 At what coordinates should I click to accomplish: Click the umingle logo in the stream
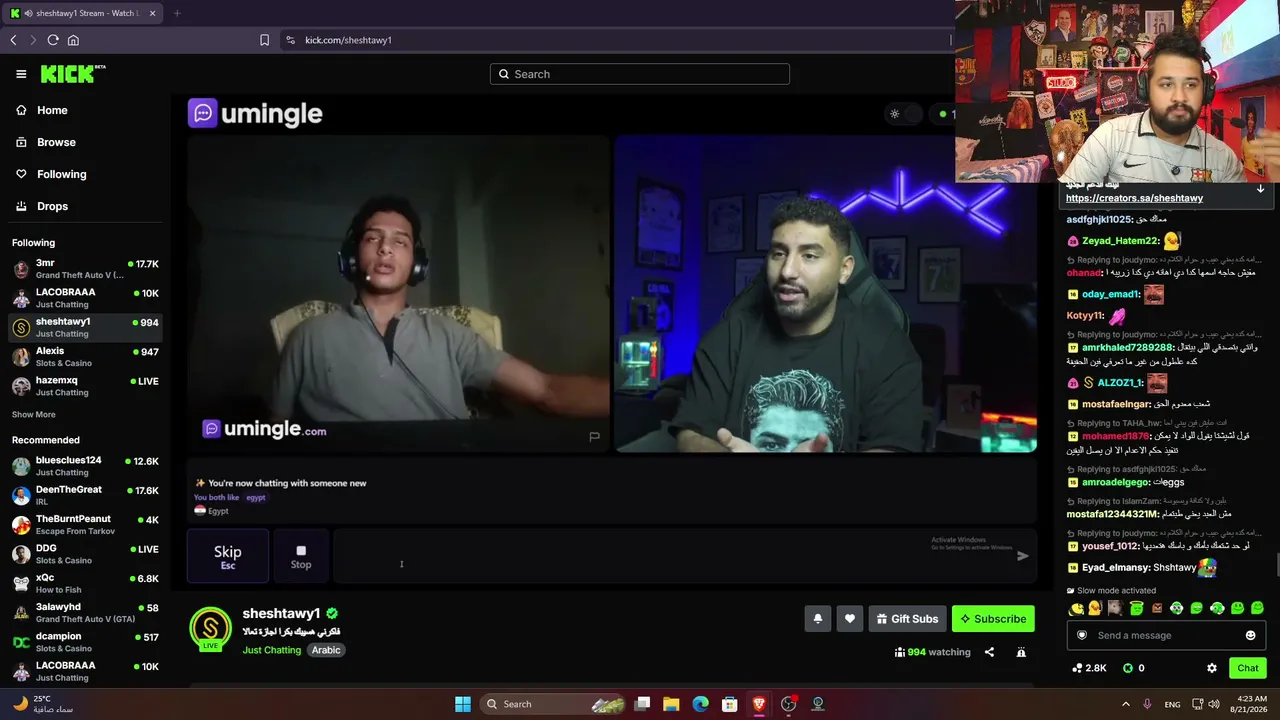(255, 114)
